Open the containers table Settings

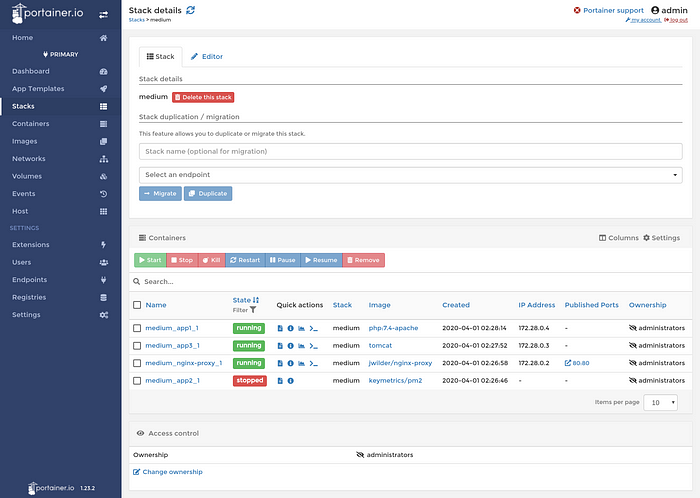click(661, 238)
